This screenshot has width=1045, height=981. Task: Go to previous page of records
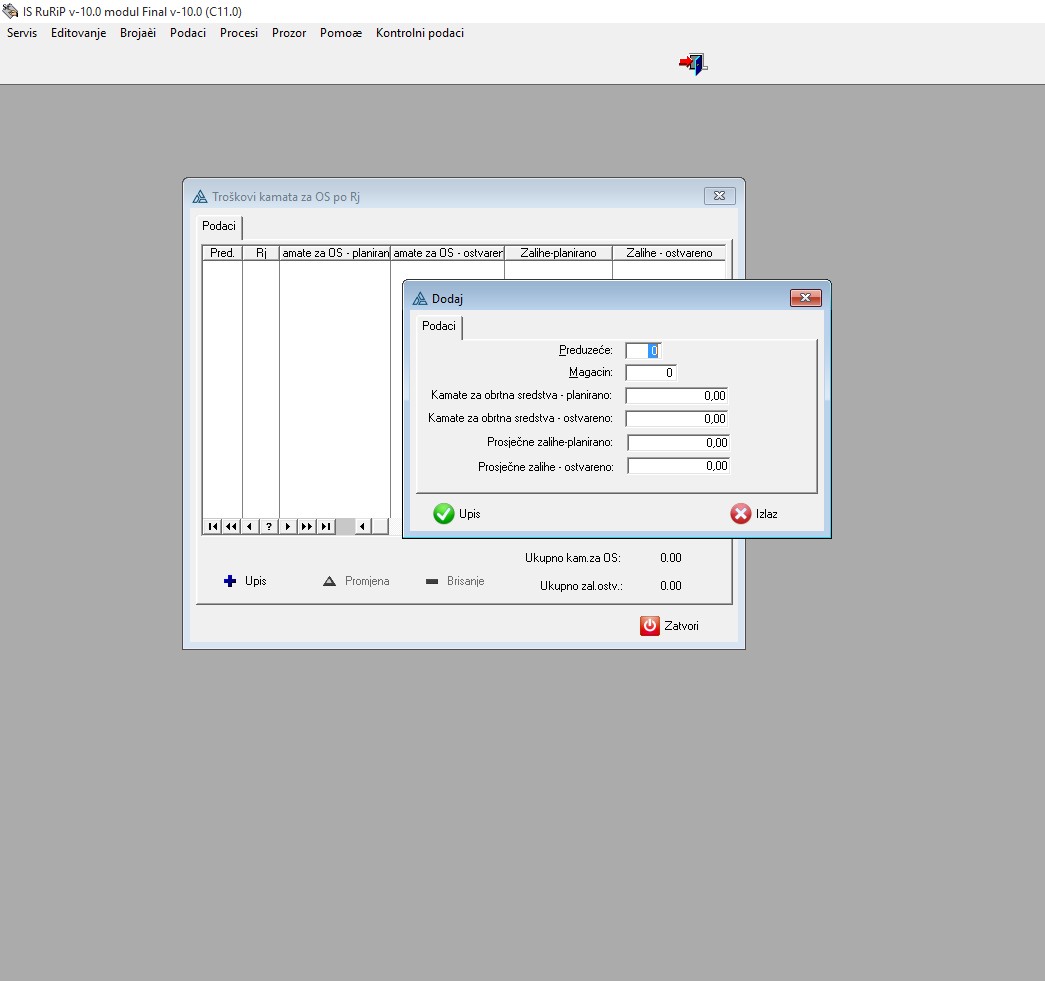pyautogui.click(x=231, y=526)
